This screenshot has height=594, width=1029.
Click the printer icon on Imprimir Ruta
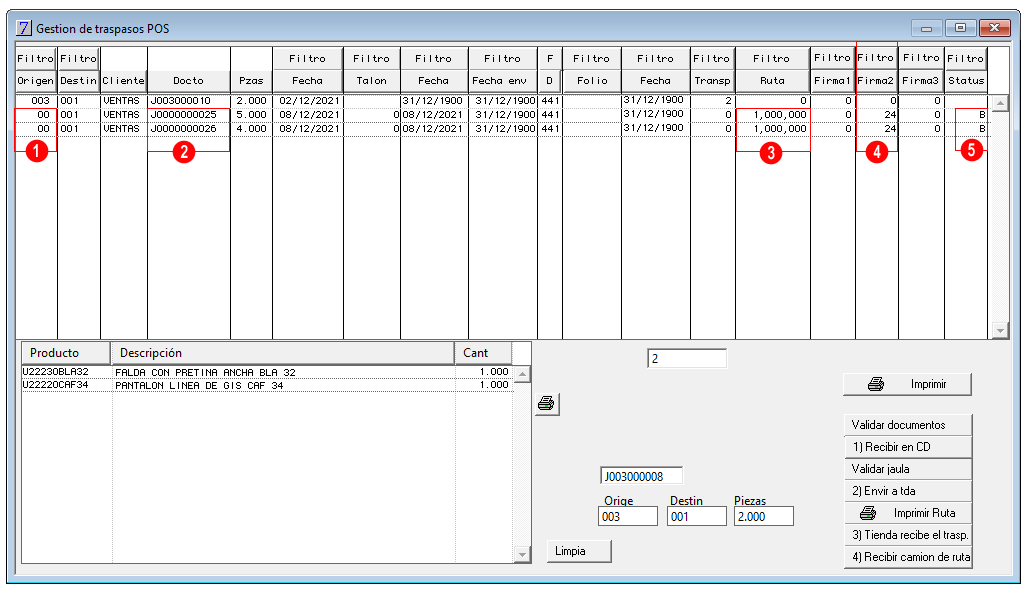click(x=868, y=513)
